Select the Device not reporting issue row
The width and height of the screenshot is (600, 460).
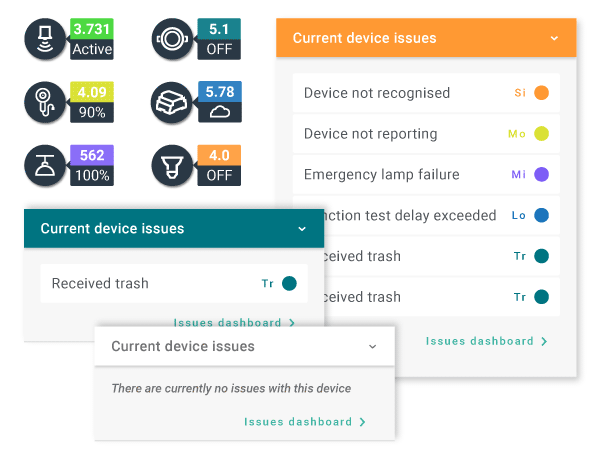coord(426,134)
